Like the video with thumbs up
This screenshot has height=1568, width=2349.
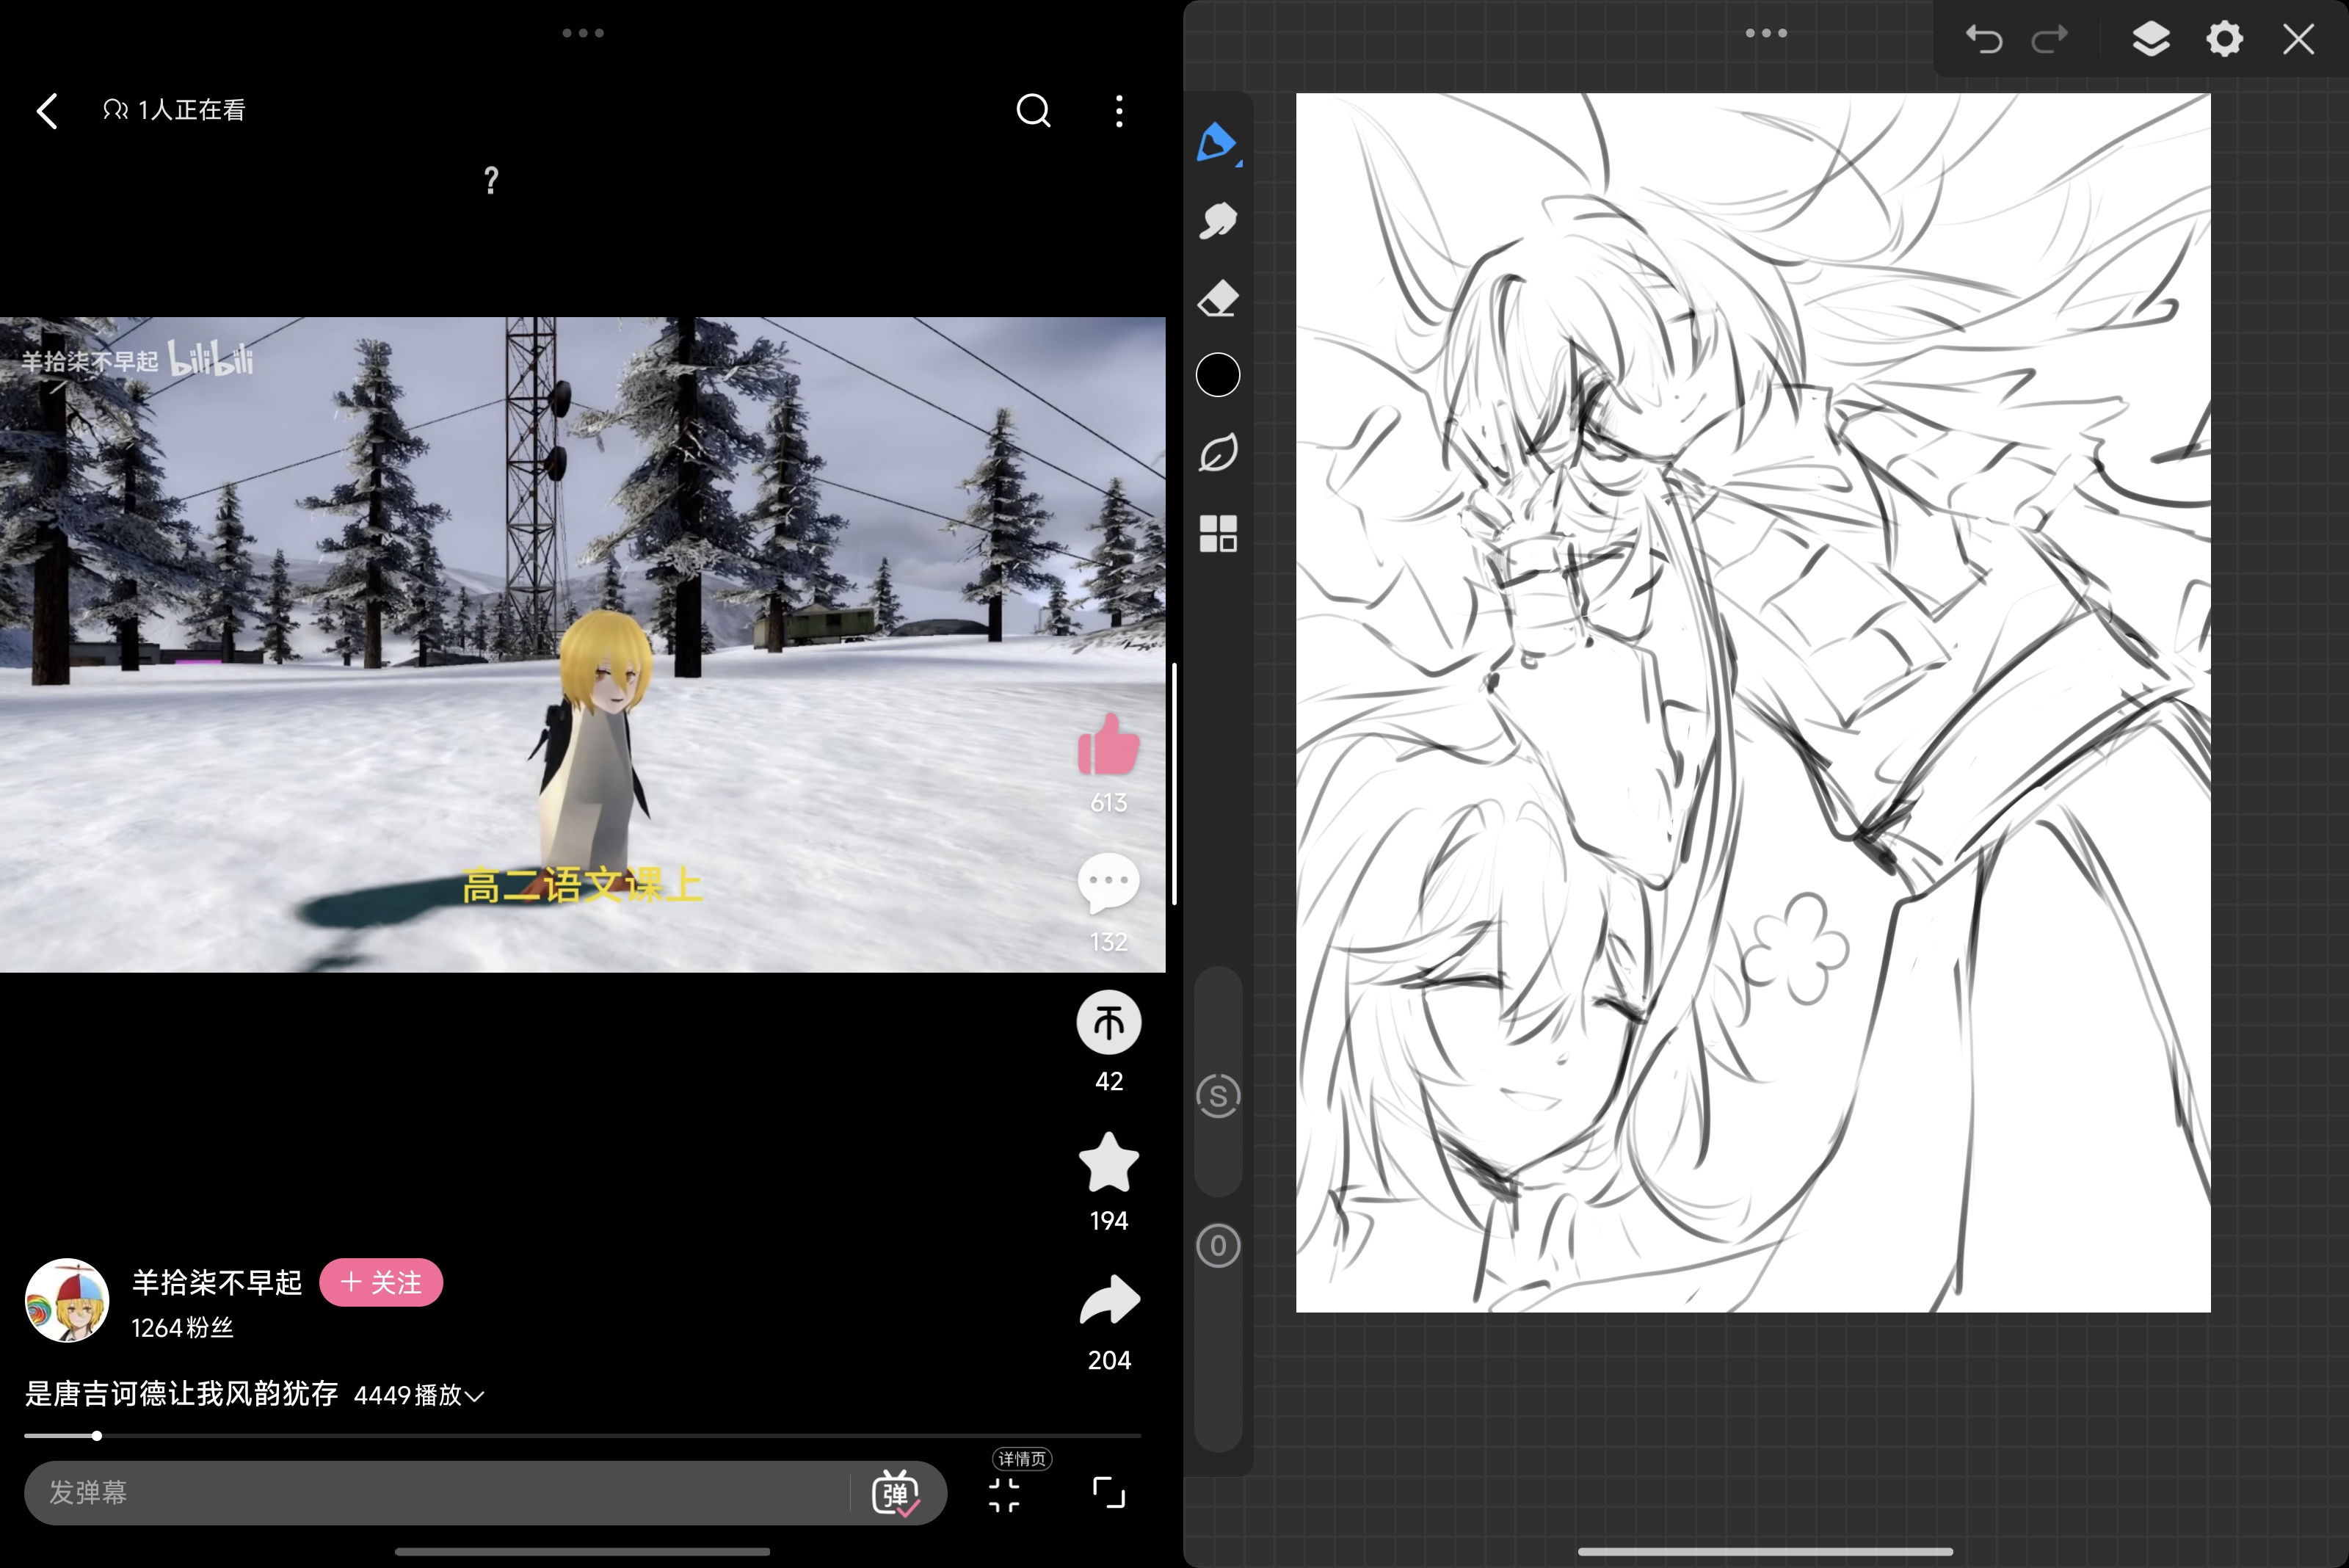point(1108,746)
